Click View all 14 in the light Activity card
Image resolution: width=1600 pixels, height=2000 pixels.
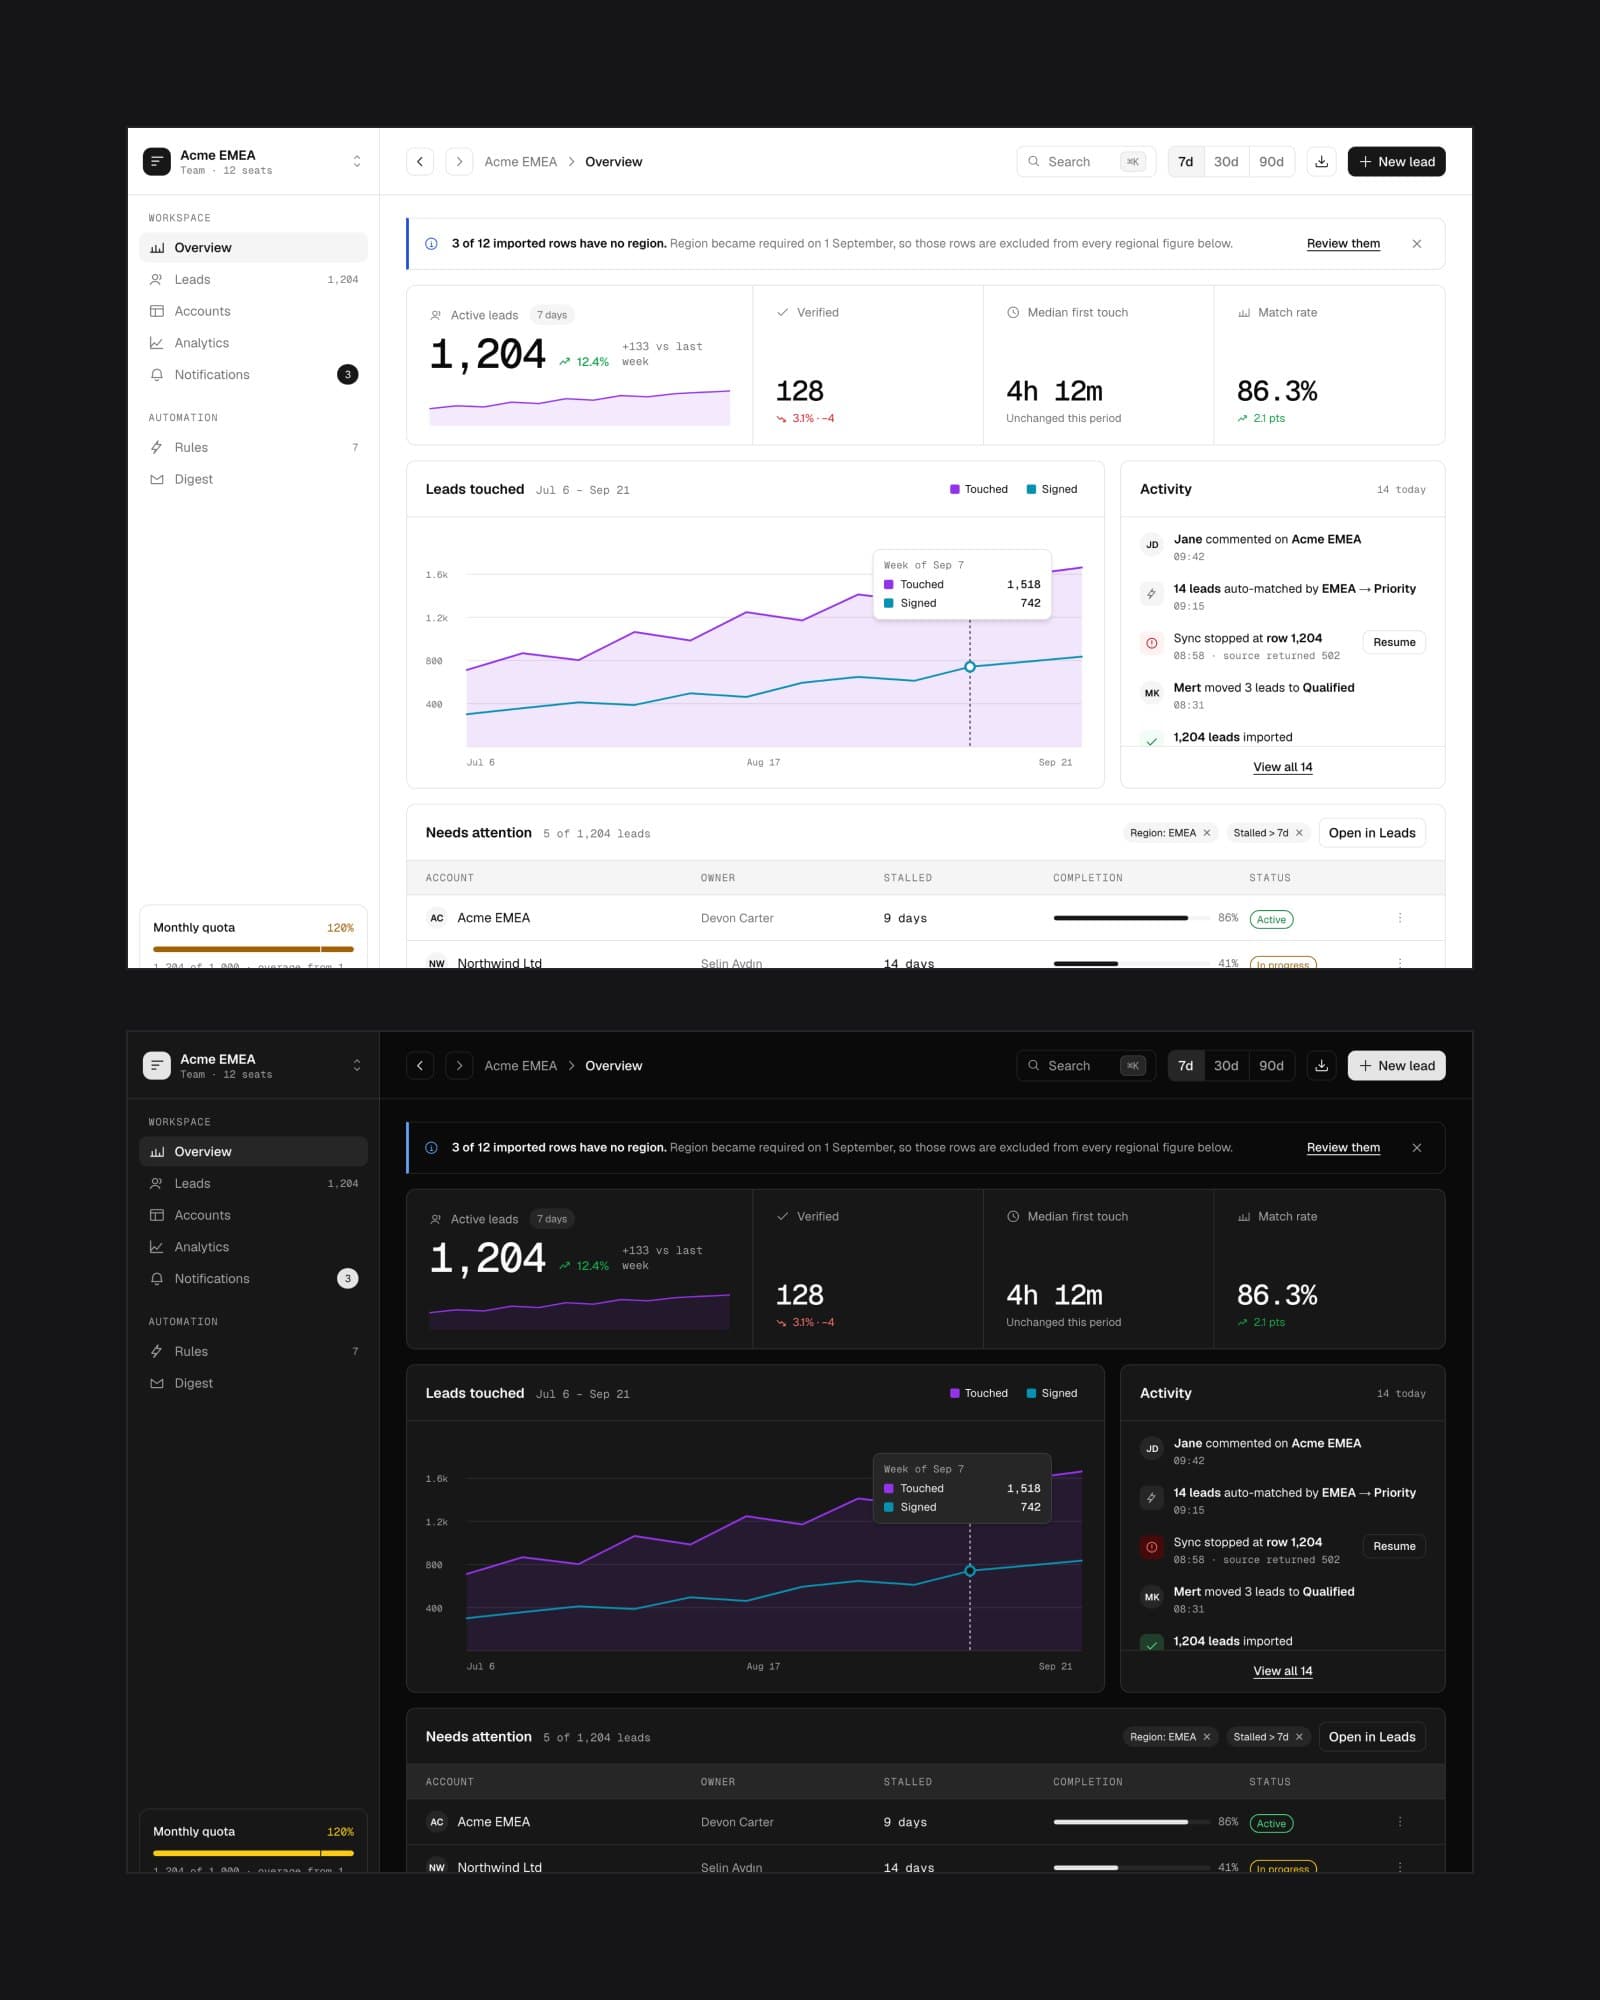[1282, 767]
